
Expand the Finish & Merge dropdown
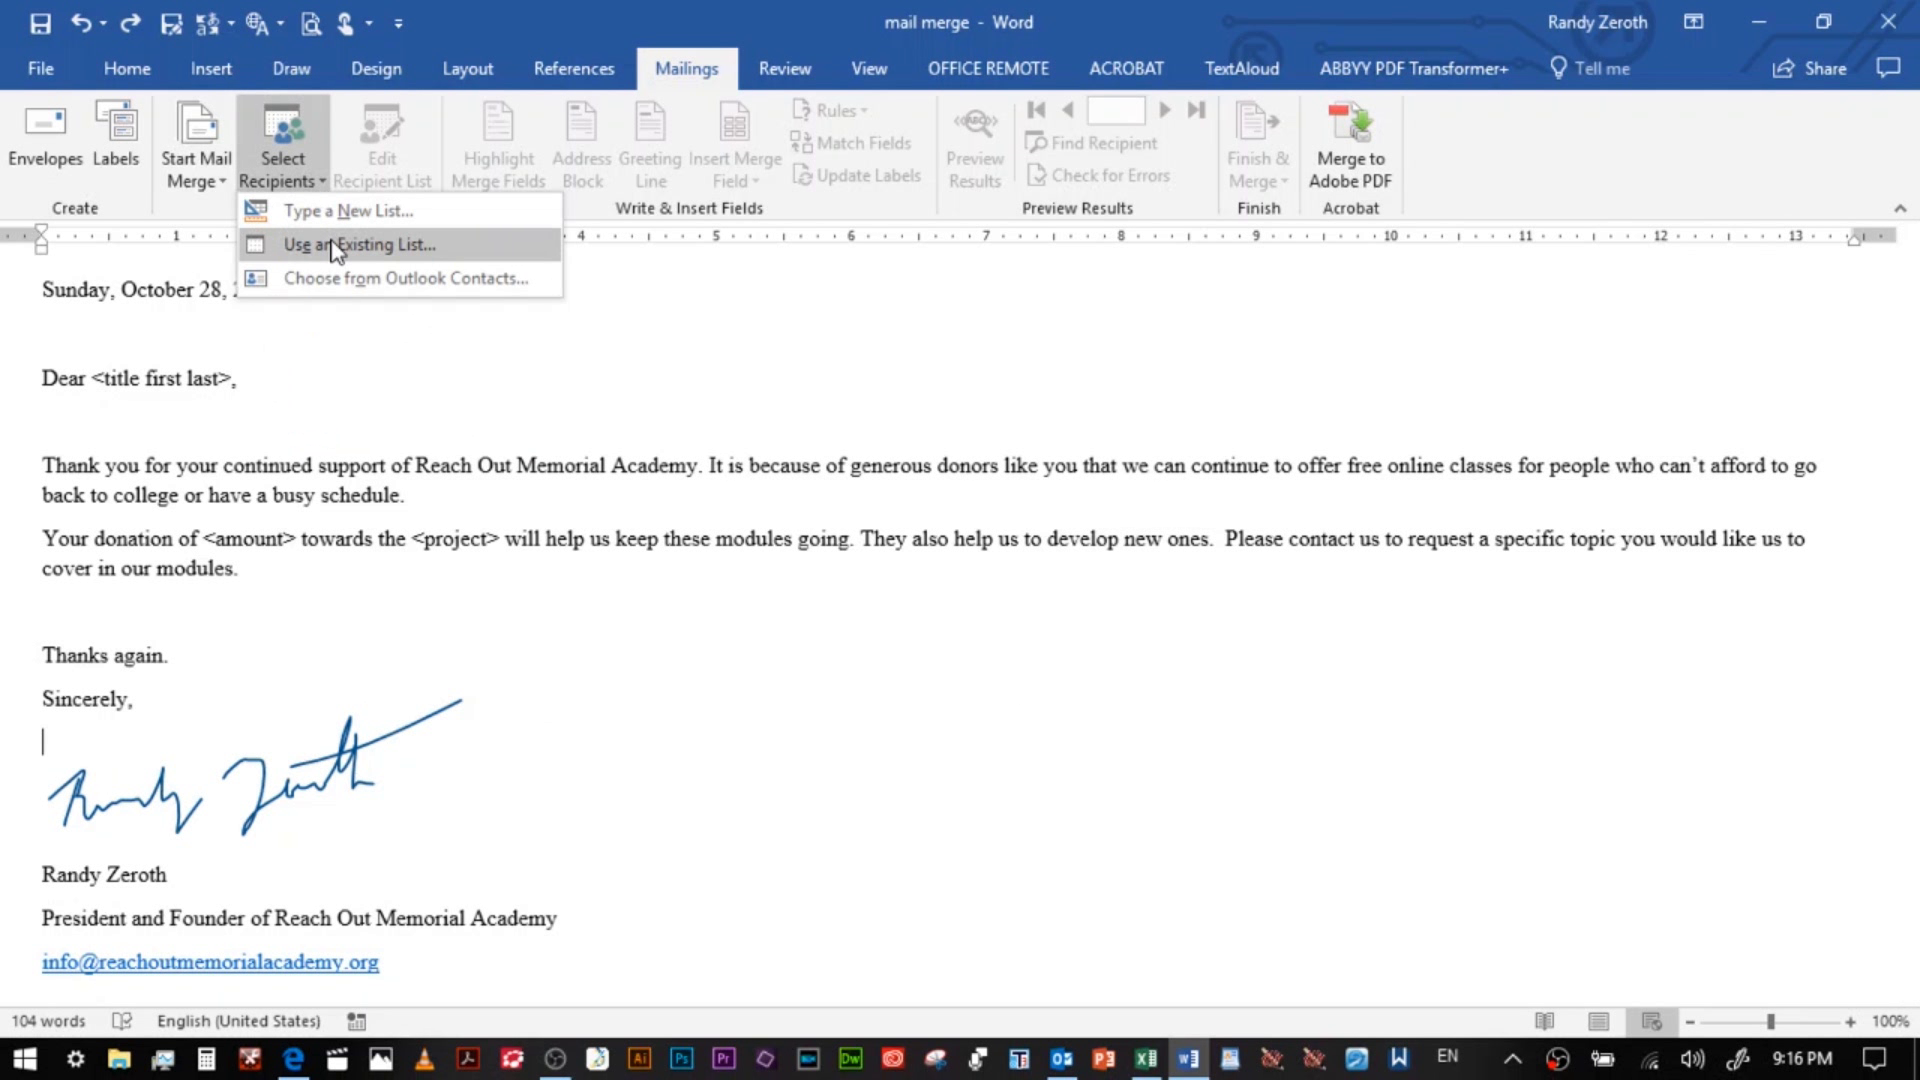(1257, 142)
